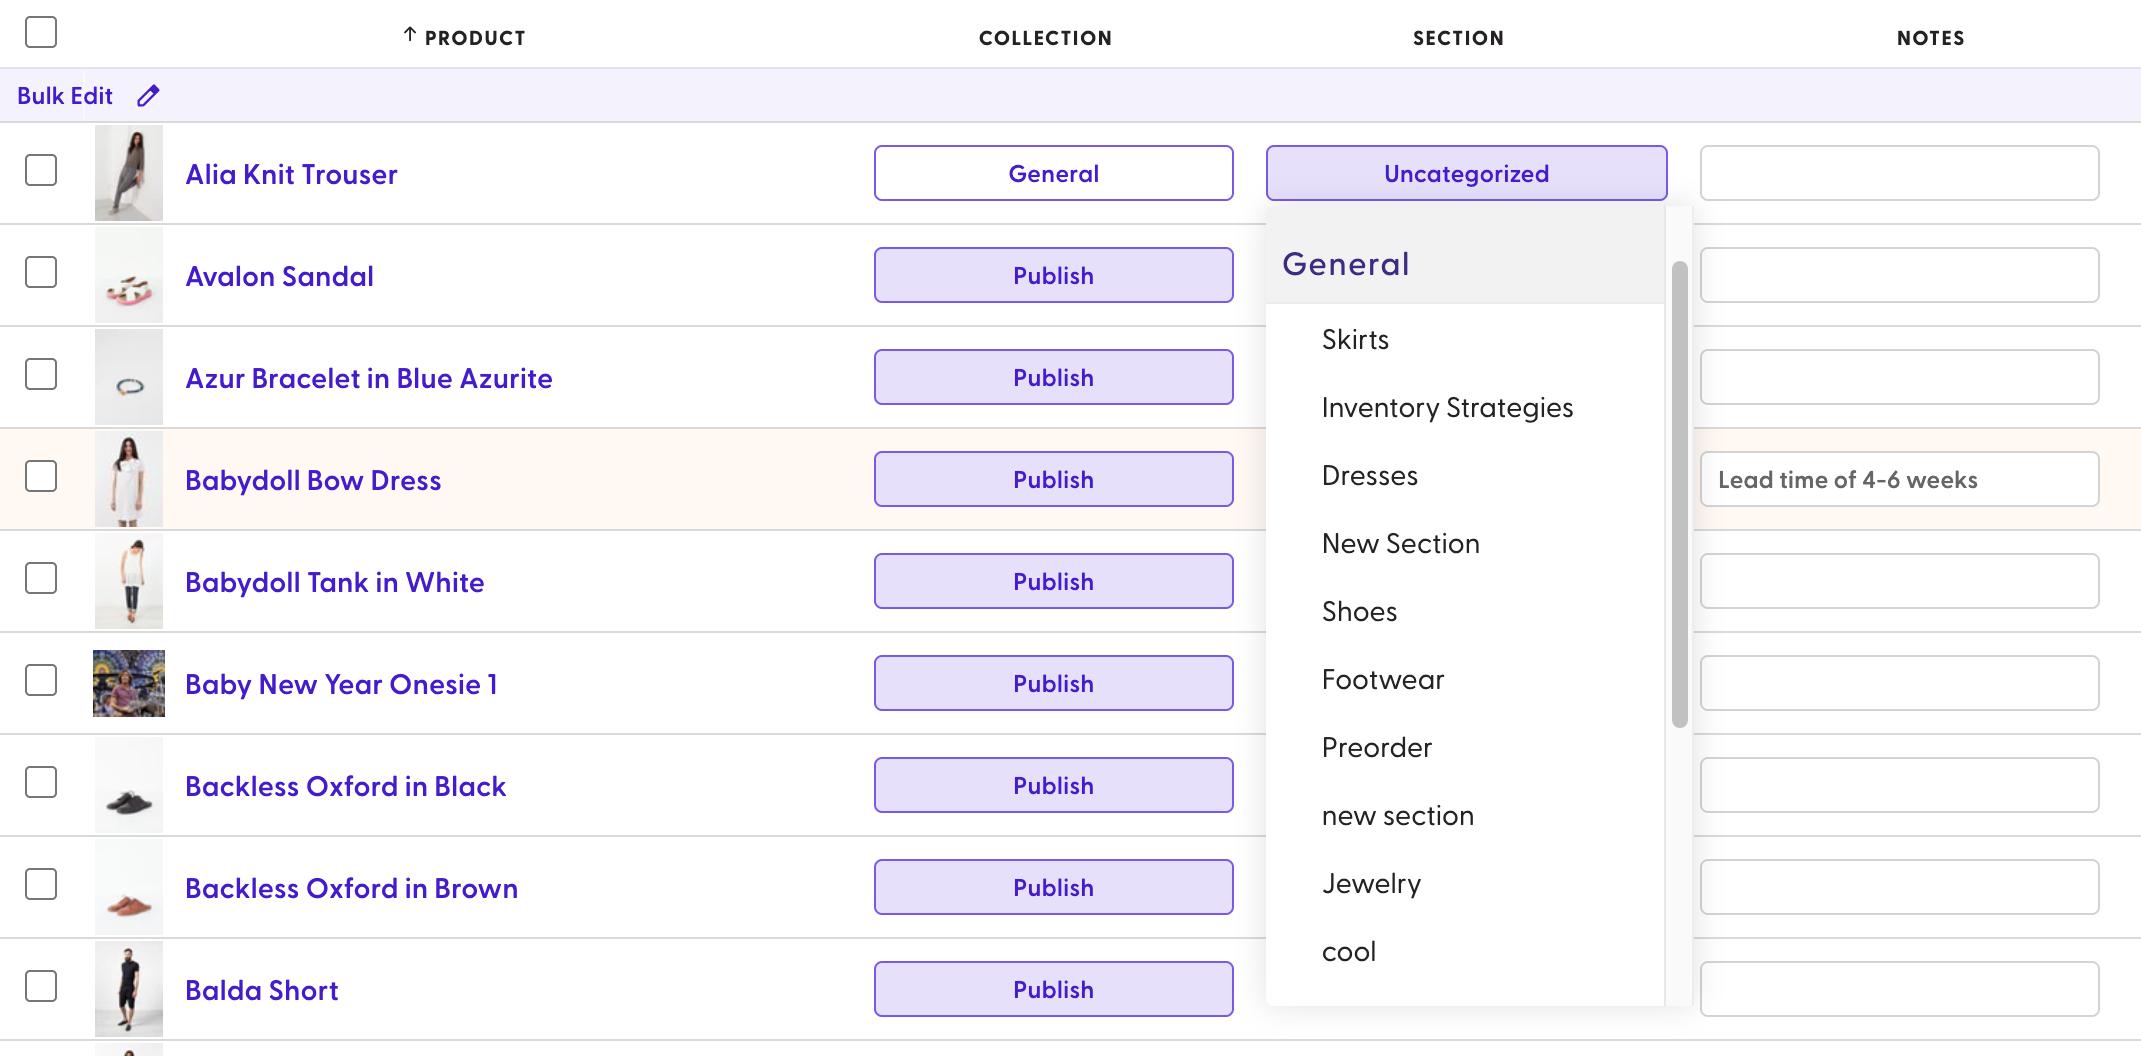Click the Avalon Sandal product image

point(129,276)
